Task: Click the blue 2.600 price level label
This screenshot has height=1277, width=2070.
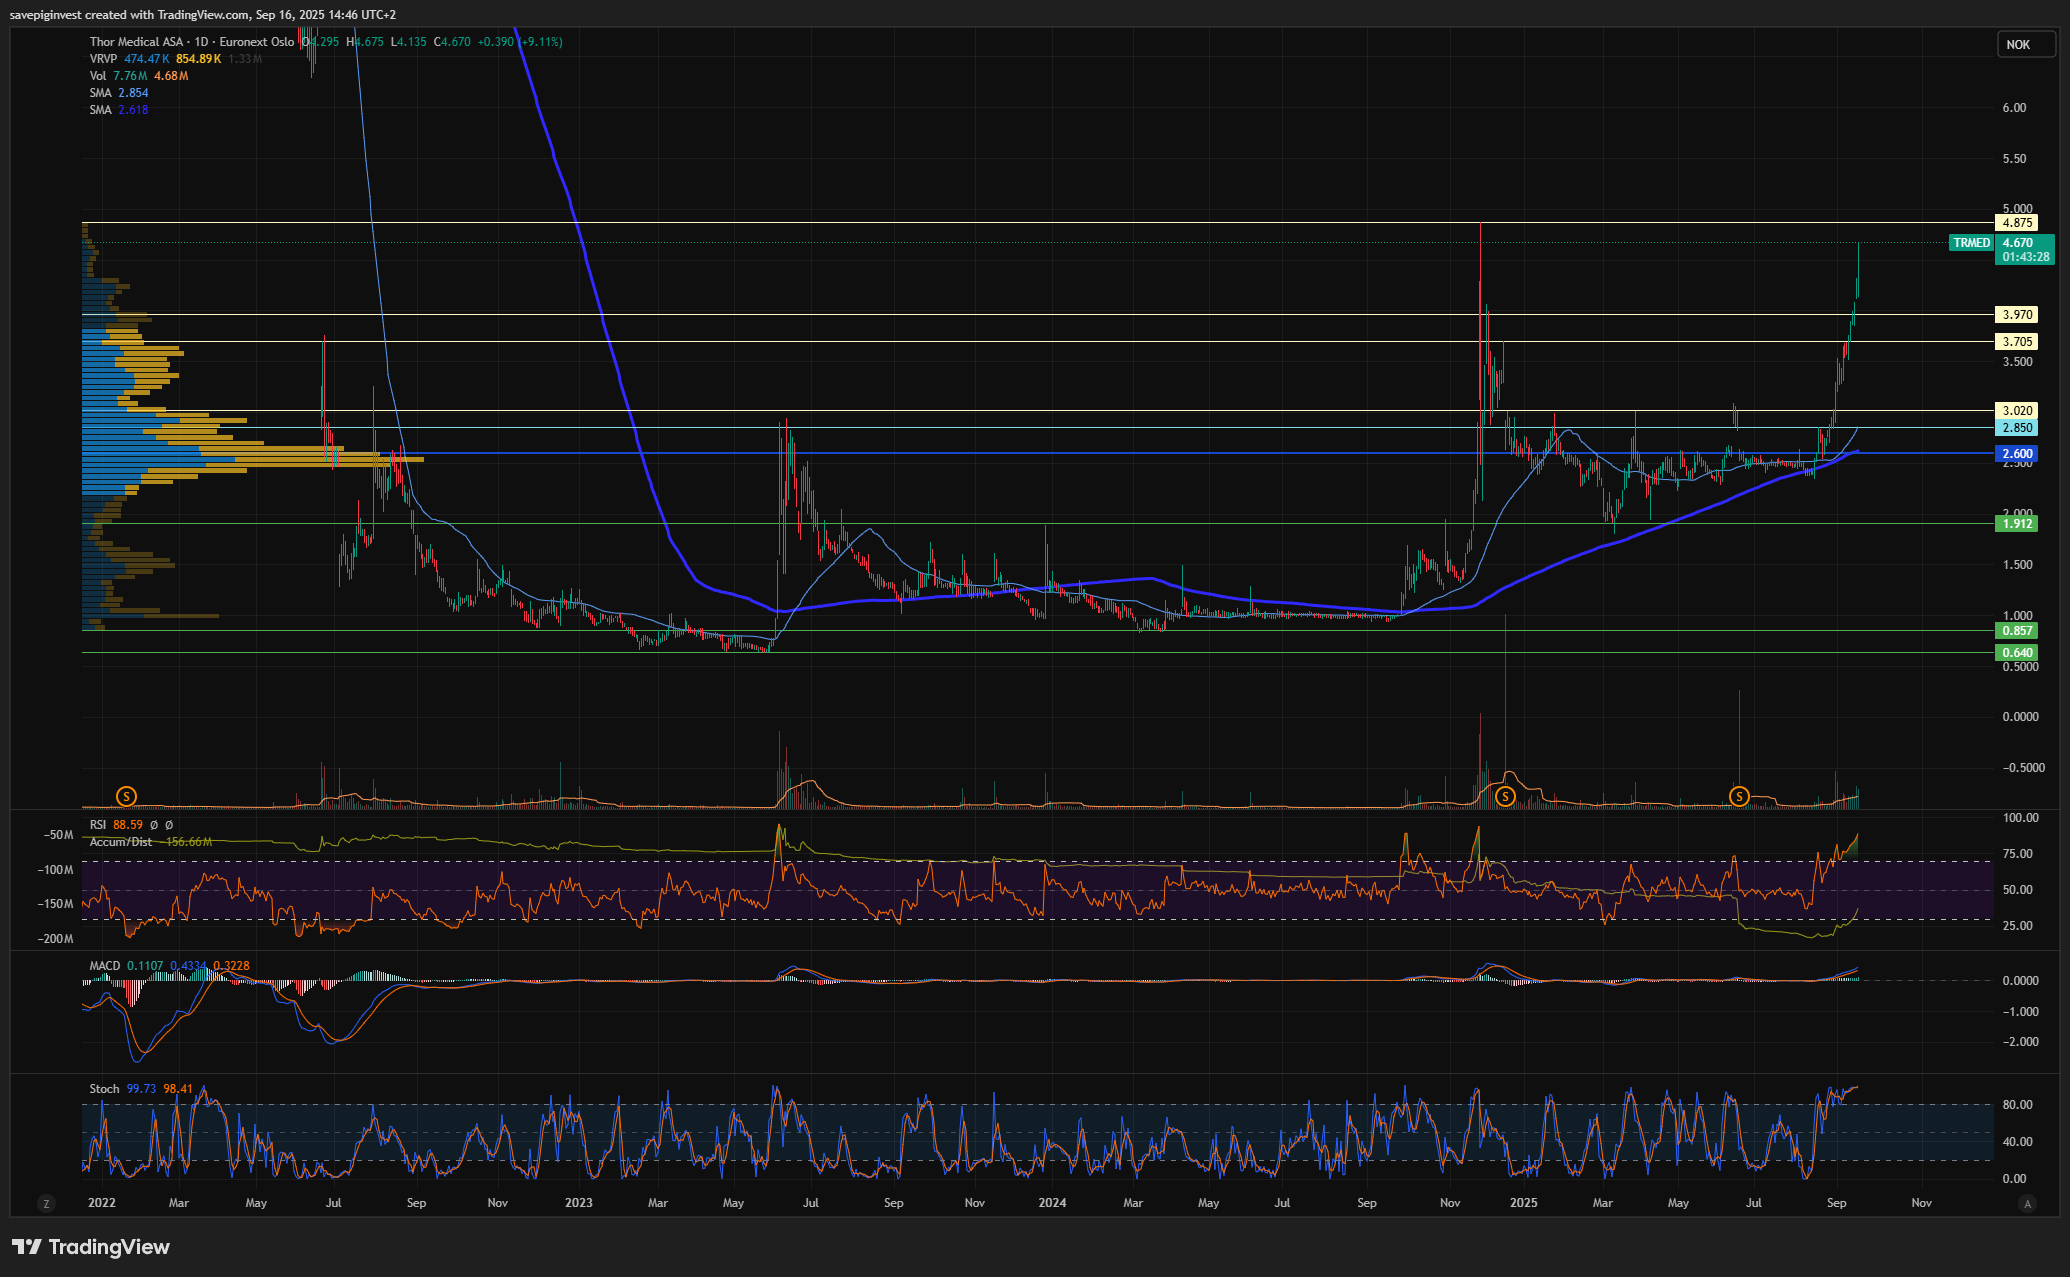Action: click(2017, 454)
